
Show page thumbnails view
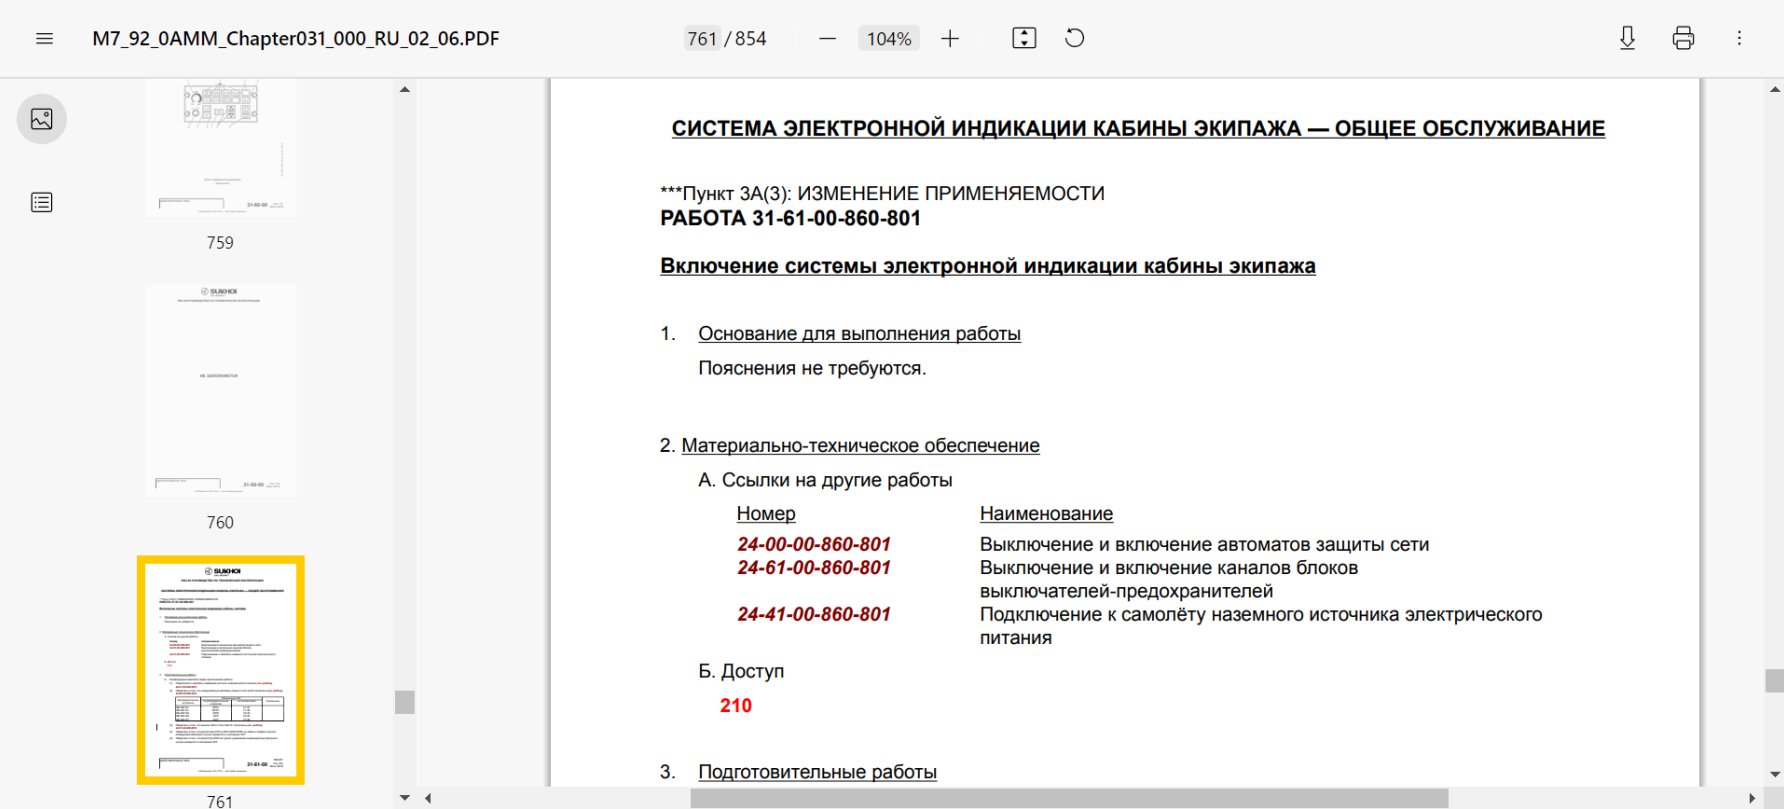pos(42,119)
